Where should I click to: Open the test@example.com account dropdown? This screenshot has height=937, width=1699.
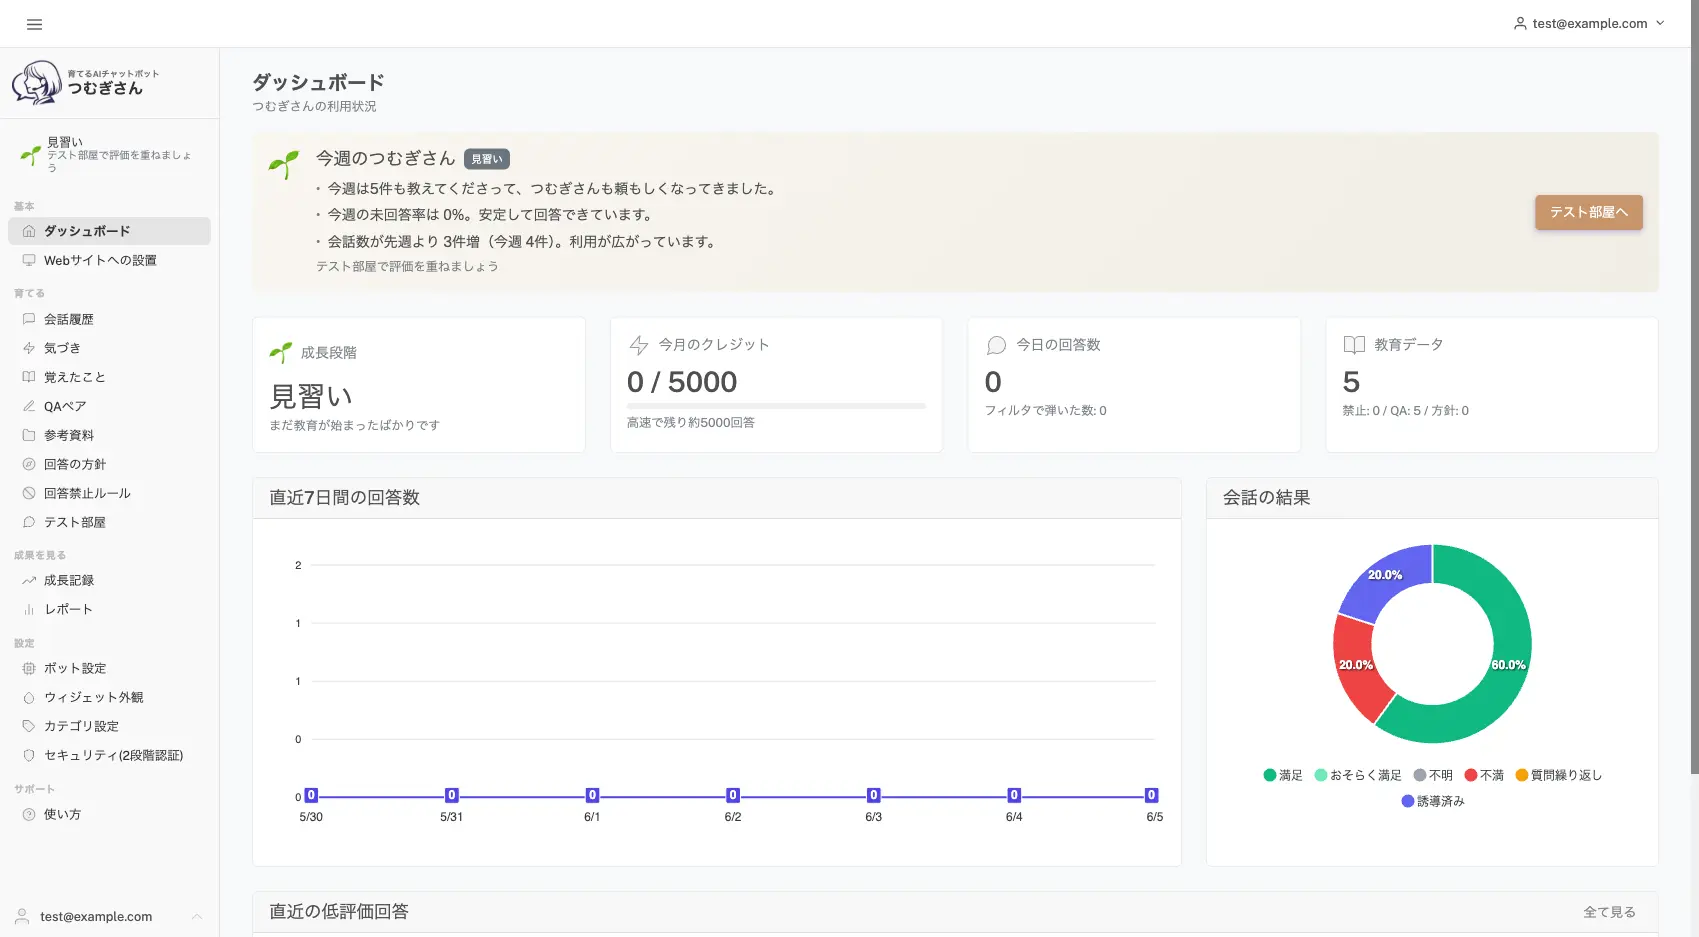click(x=1589, y=23)
